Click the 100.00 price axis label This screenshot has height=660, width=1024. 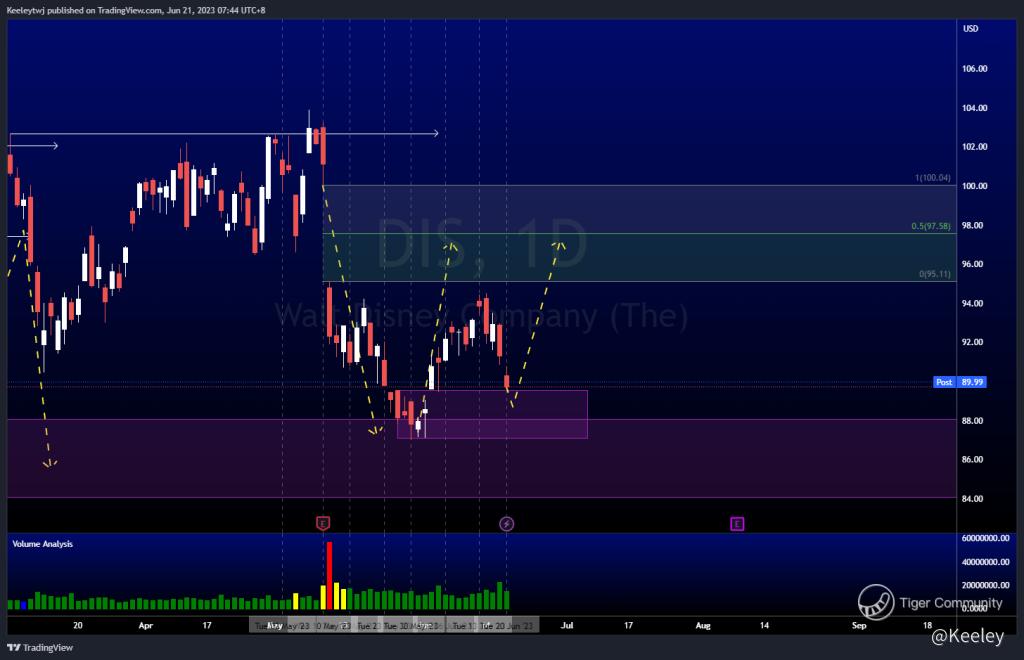click(x=974, y=186)
